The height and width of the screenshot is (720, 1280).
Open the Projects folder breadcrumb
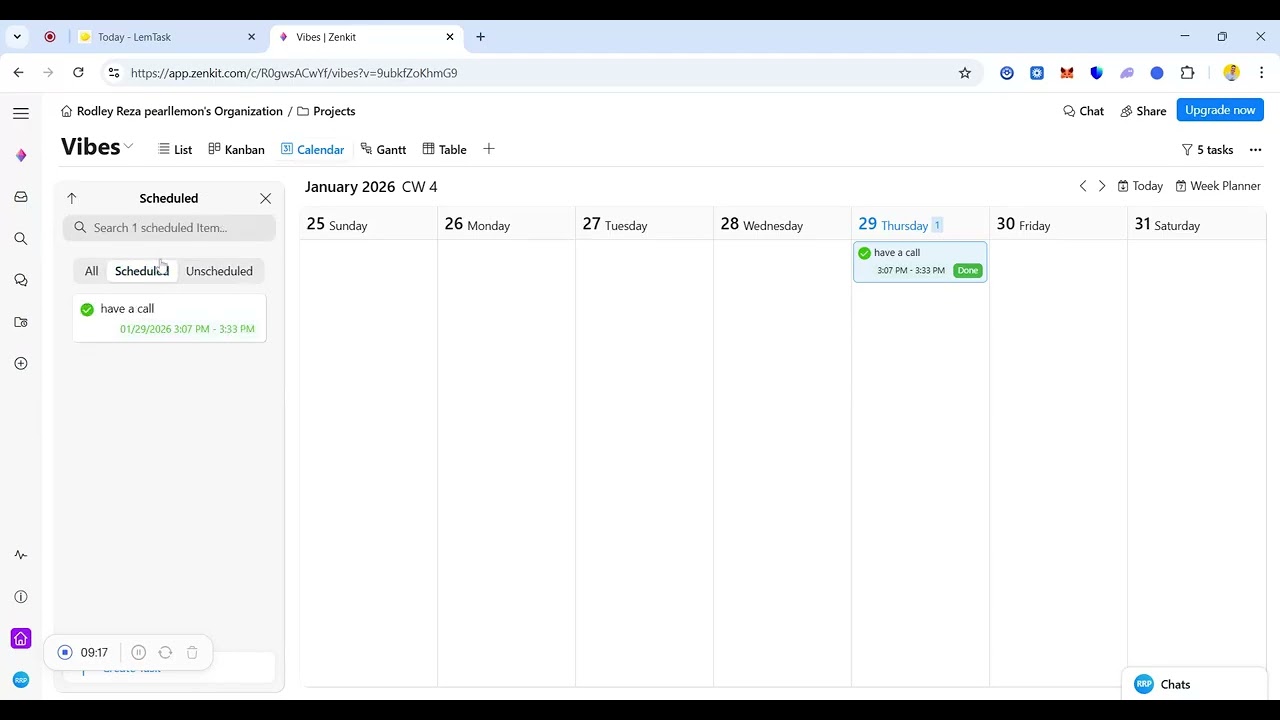coord(326,111)
